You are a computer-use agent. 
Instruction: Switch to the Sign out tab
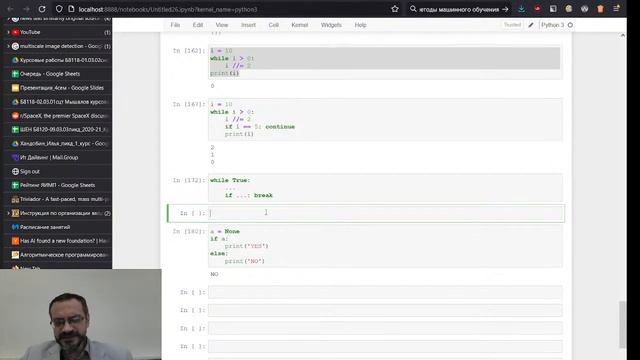(x=58, y=171)
